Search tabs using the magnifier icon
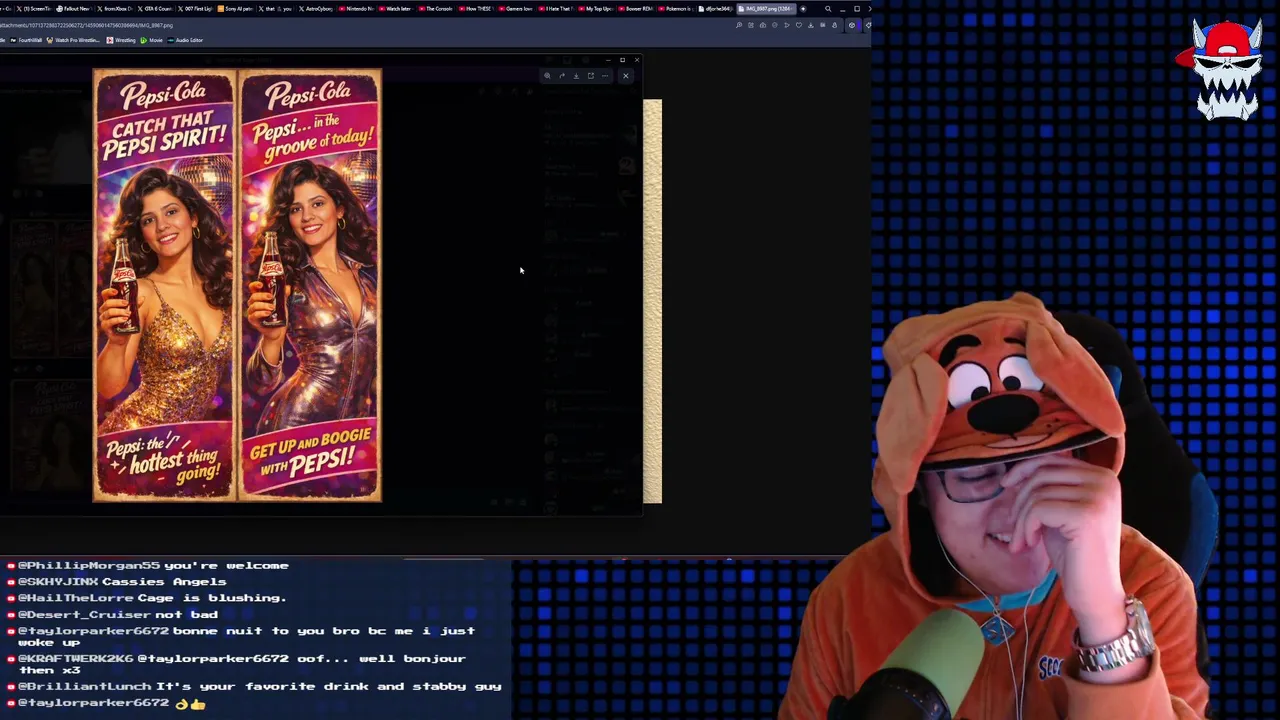The image size is (1280, 720). (x=828, y=9)
